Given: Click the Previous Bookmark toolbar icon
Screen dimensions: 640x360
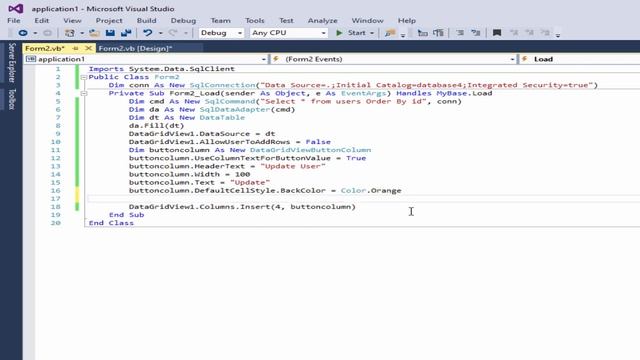Looking at the screenshot, I should 514,33.
